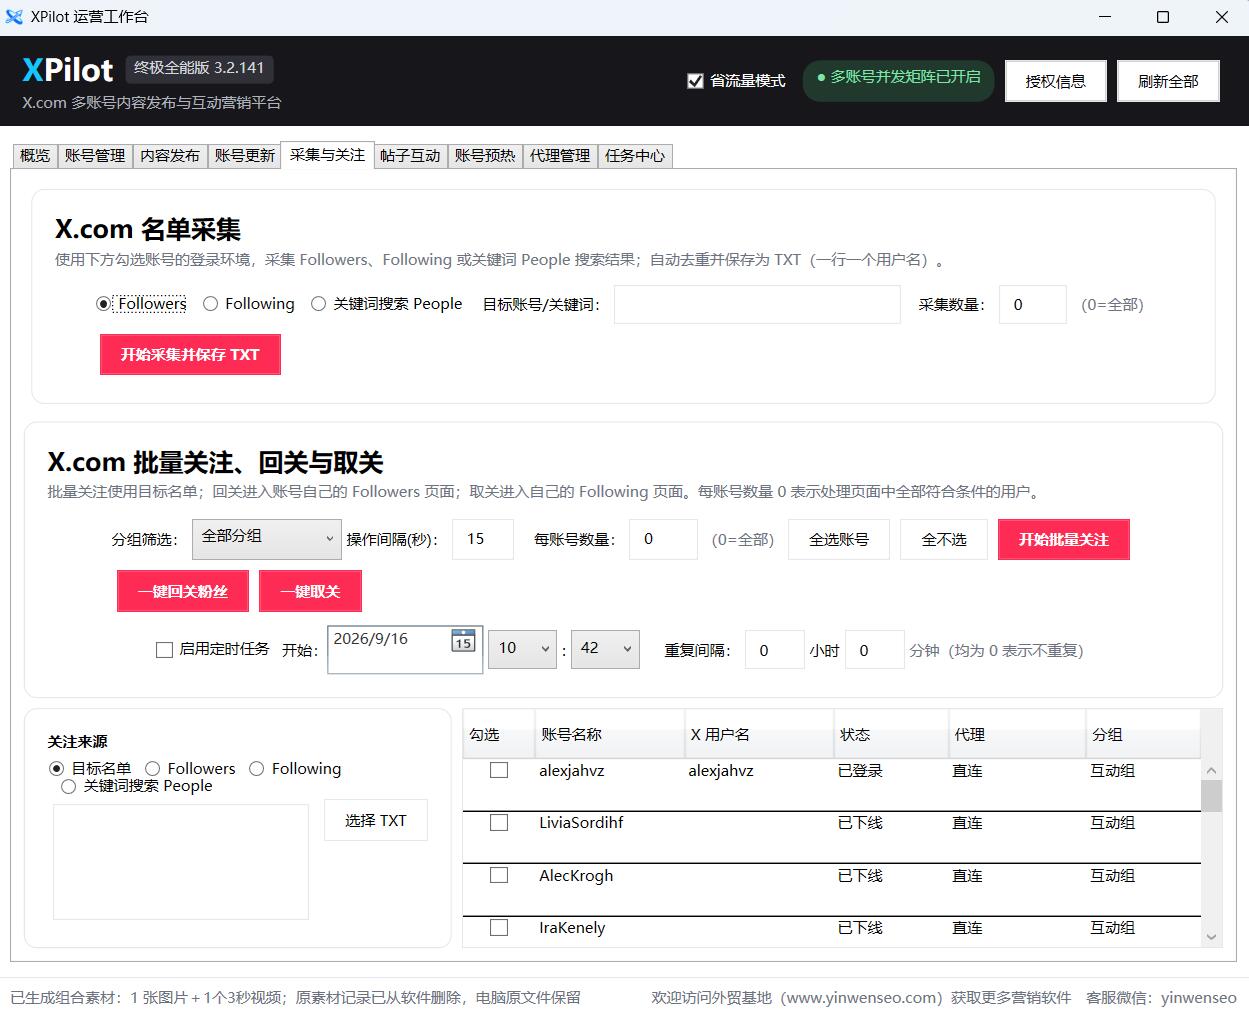This screenshot has height=1010, width=1249.
Task: Click 直连 proxy cell in IraKenely row
Action: [x=967, y=928]
